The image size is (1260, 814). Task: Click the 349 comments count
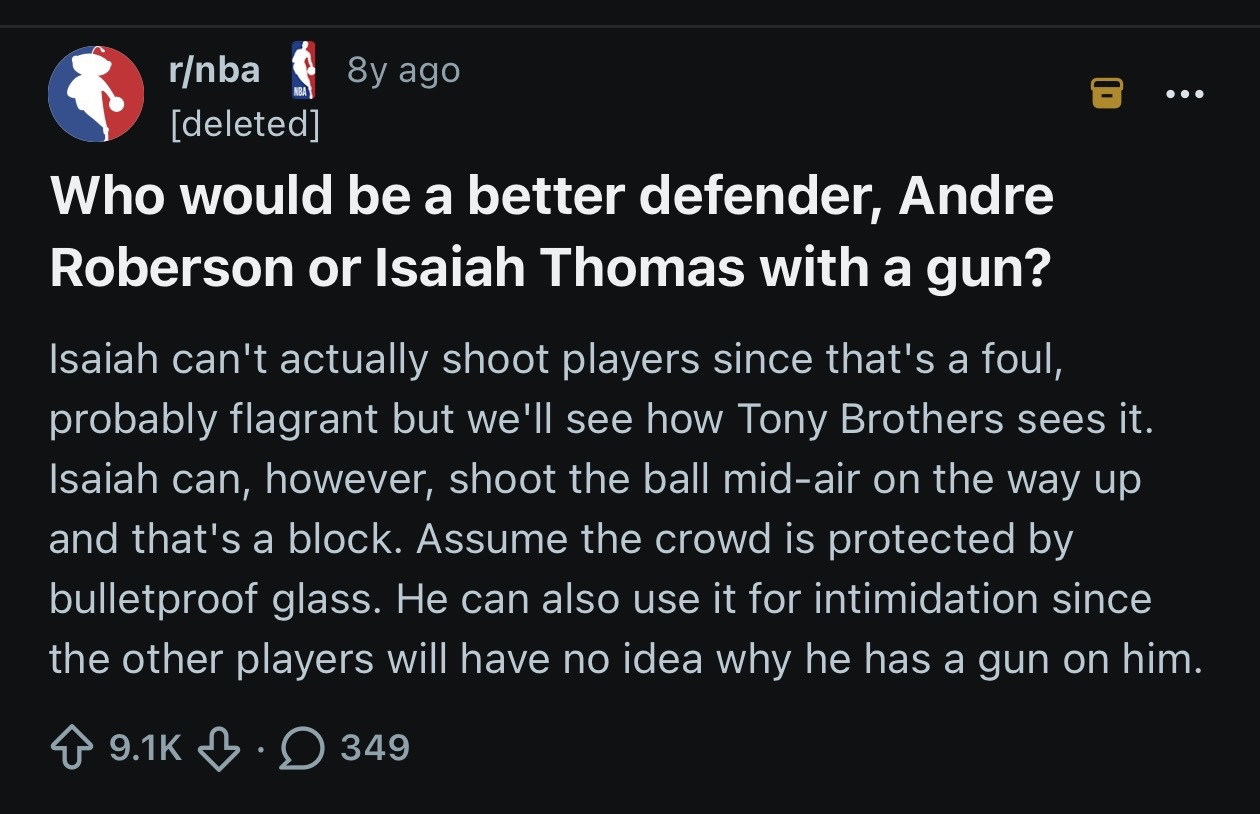pyautogui.click(x=375, y=747)
